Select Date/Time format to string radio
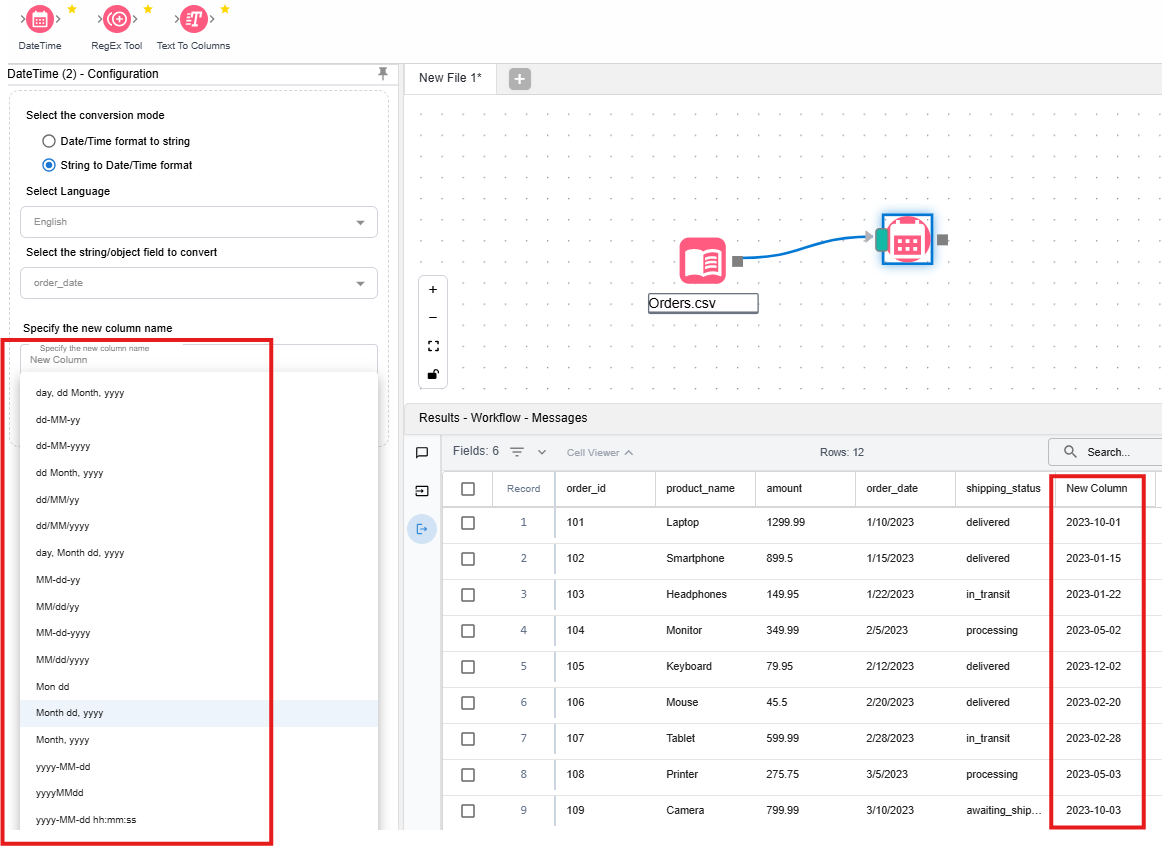1162x846 pixels. (49, 141)
